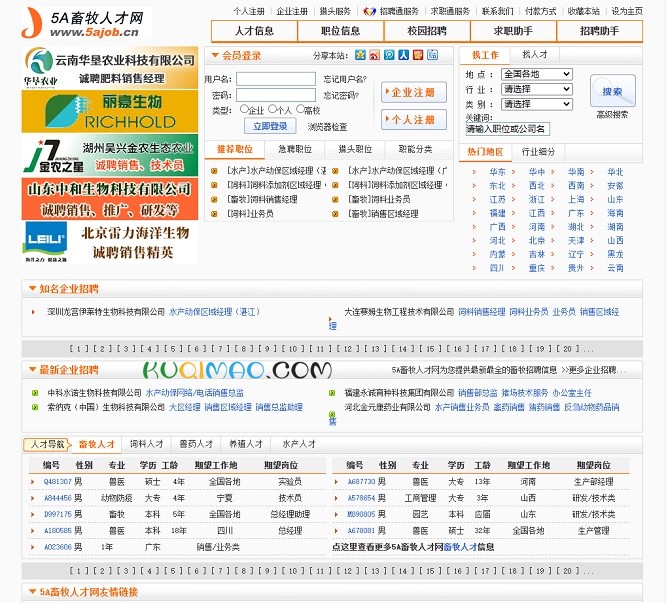Share site via red-orange square share icon
The height and width of the screenshot is (603, 666).
click(x=418, y=55)
